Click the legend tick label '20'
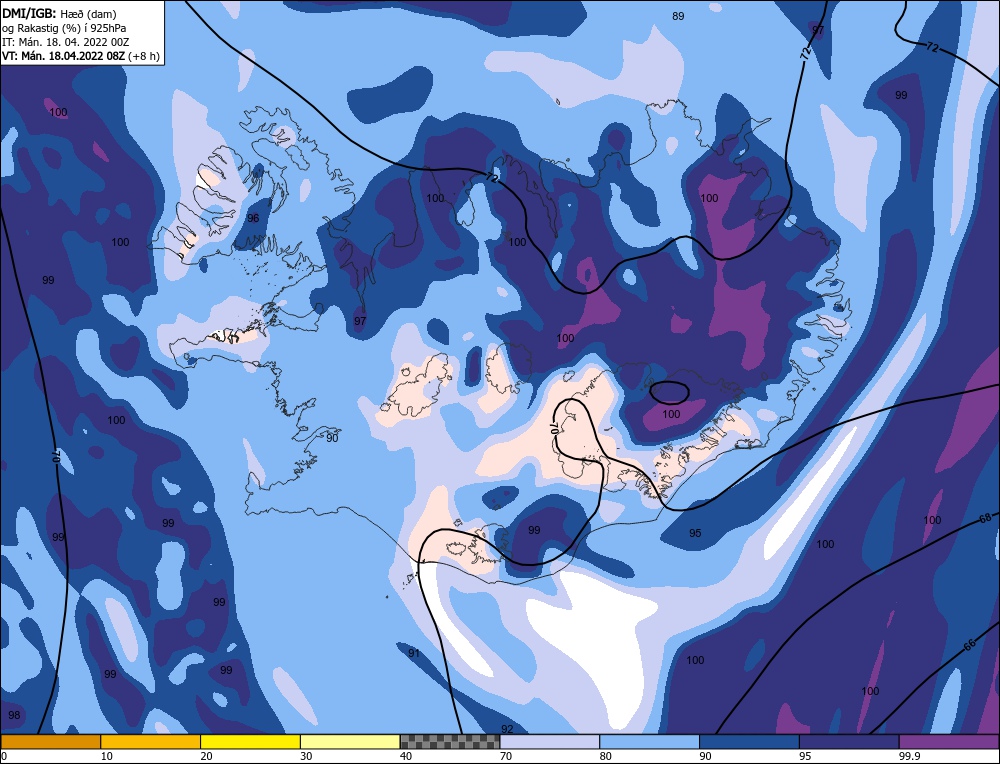The width and height of the screenshot is (1000, 764). 206,756
